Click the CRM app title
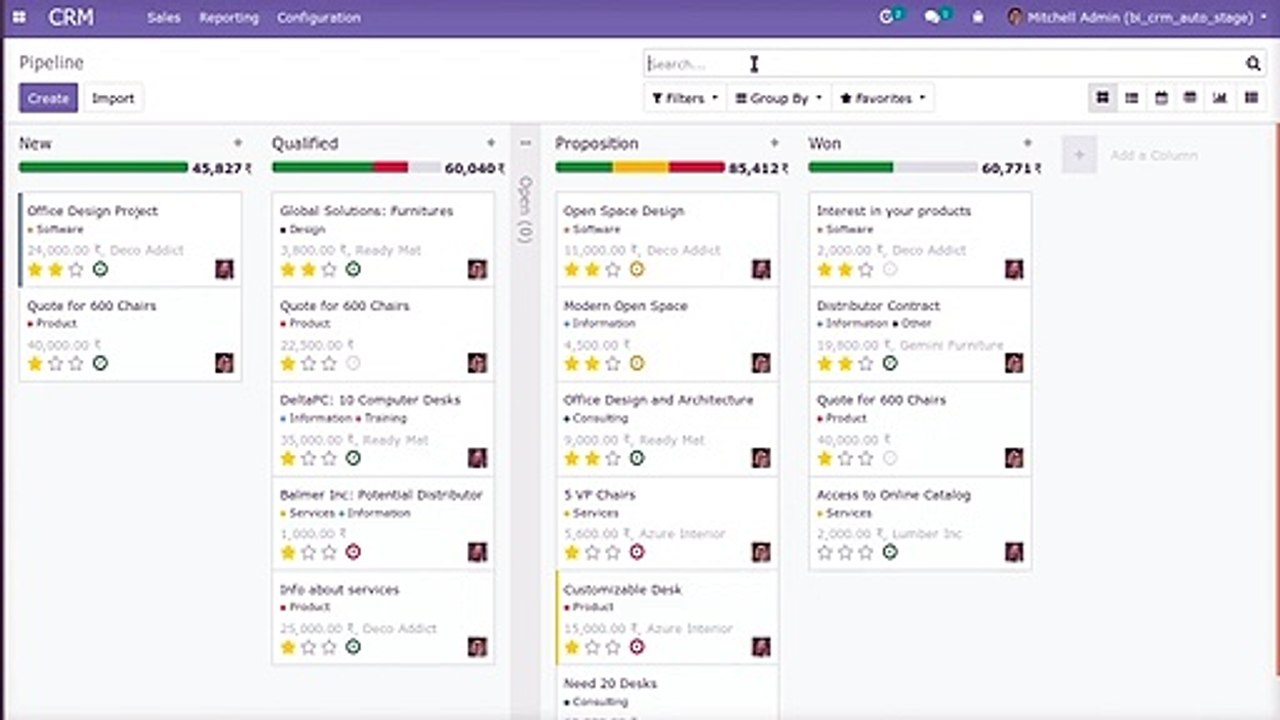 71,17
